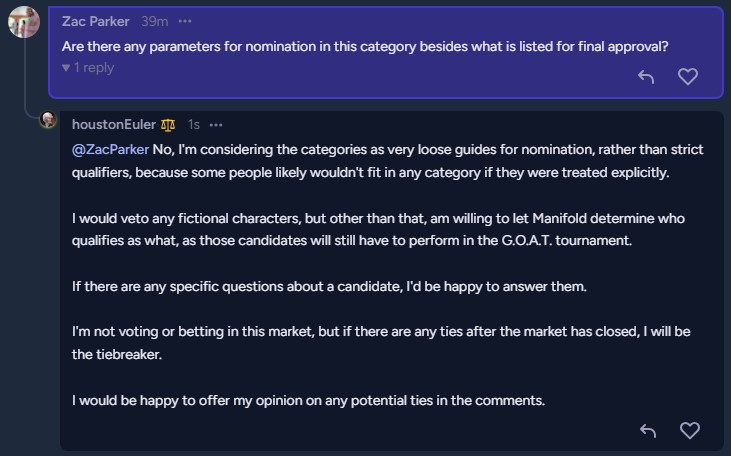Click the highlighted question text by Zac Parker

(x=365, y=47)
